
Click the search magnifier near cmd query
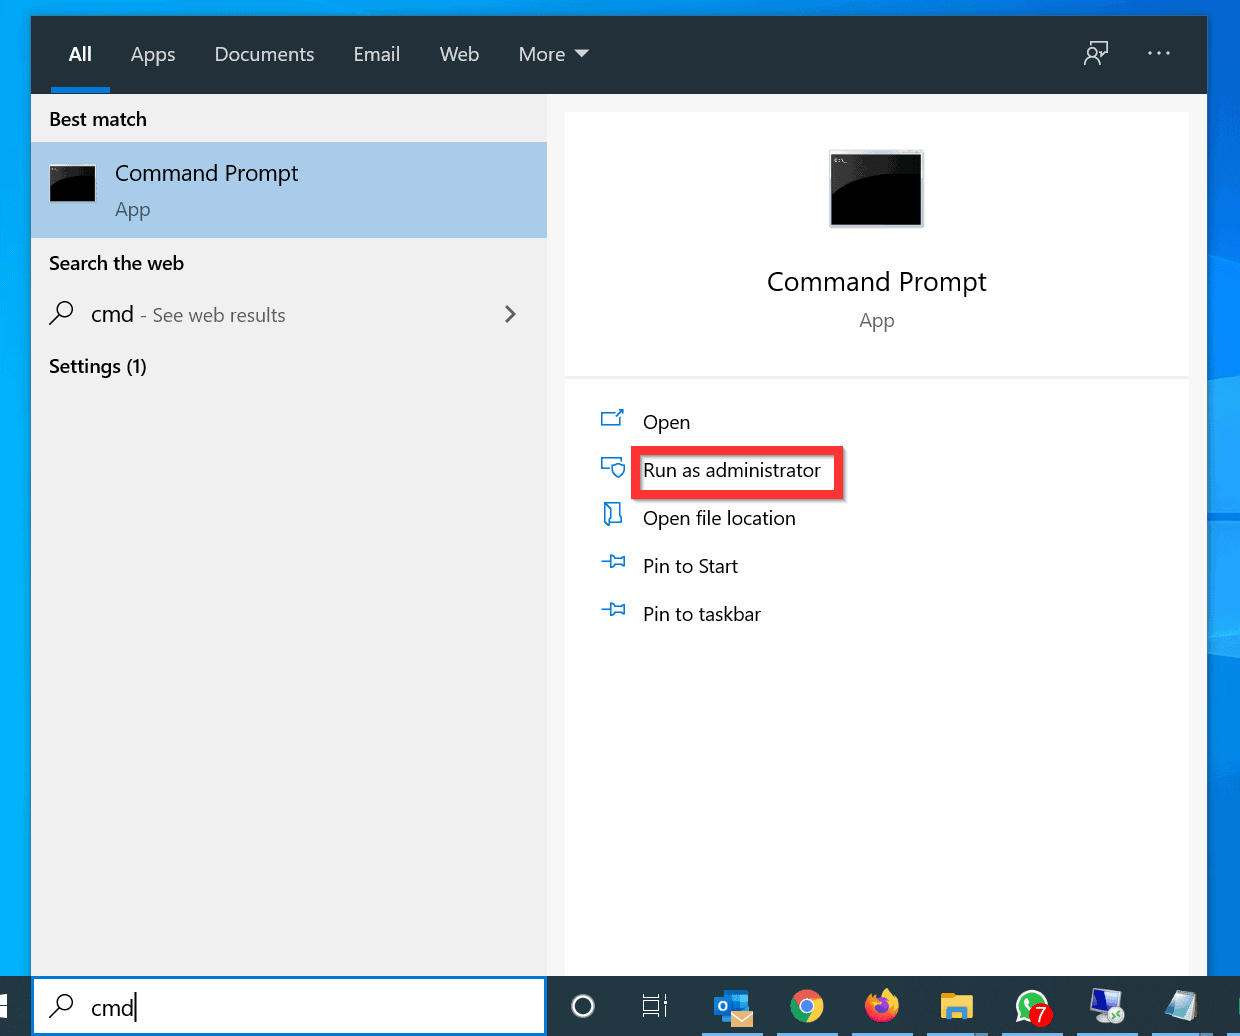pos(61,1006)
